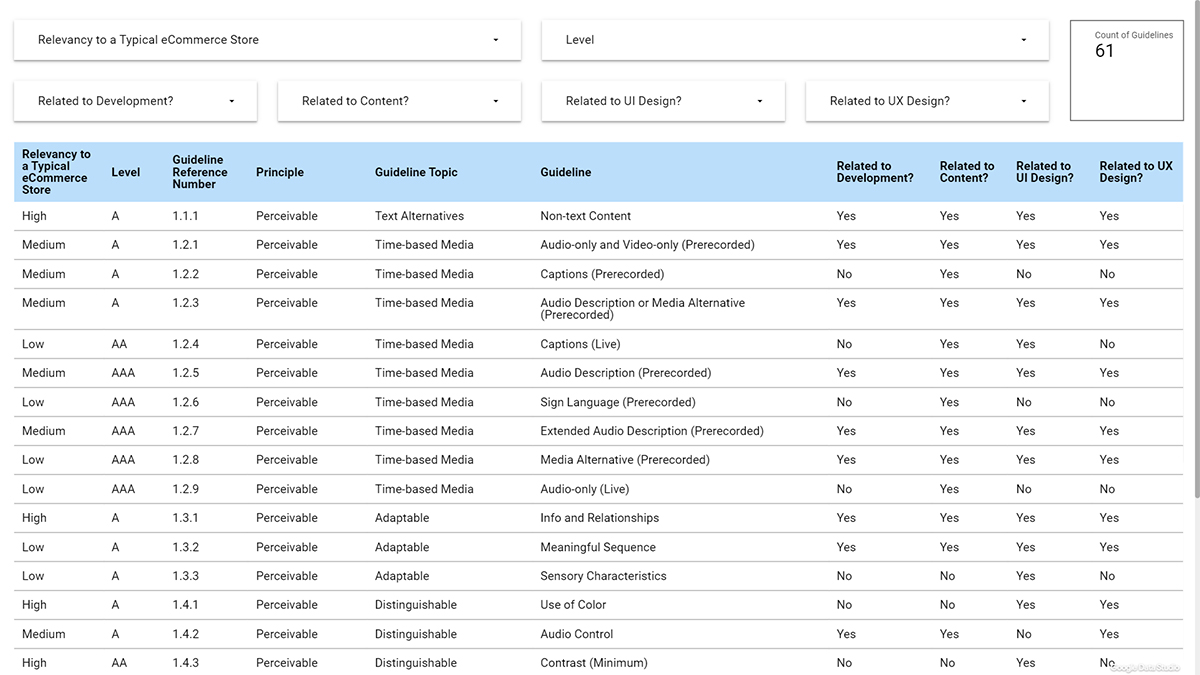Click 'Distinguishable' topic in row 1.4.1
Image resolution: width=1200 pixels, height=675 pixels.
416,605
